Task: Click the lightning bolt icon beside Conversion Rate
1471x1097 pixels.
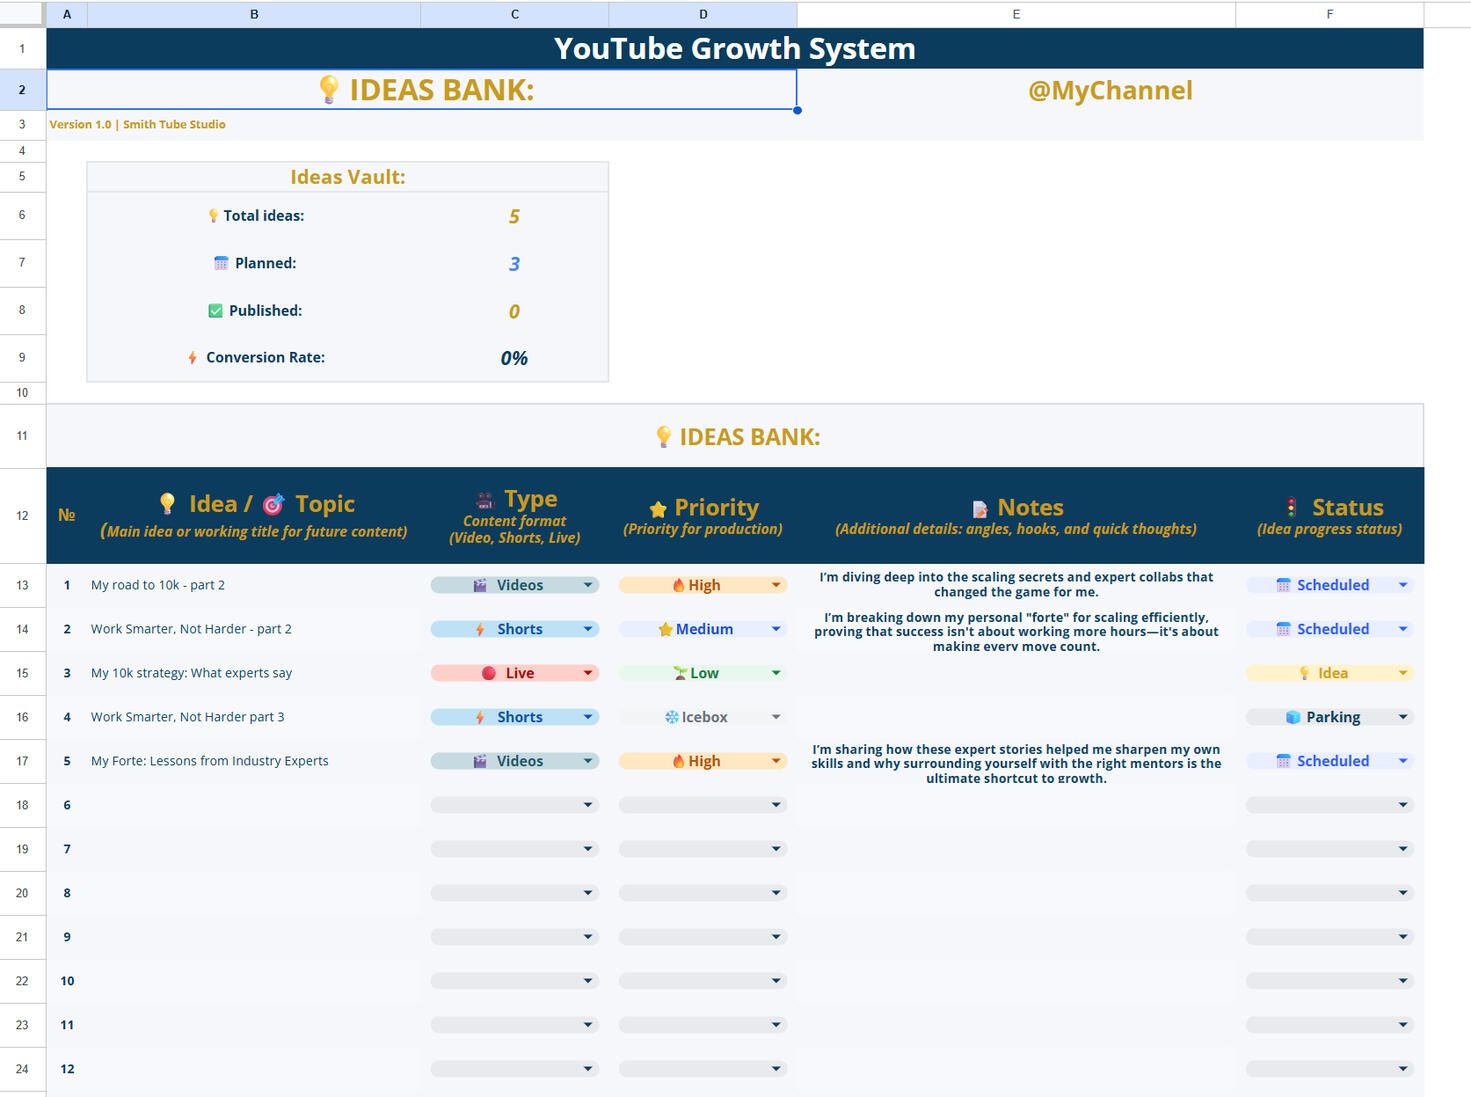Action: click(192, 358)
